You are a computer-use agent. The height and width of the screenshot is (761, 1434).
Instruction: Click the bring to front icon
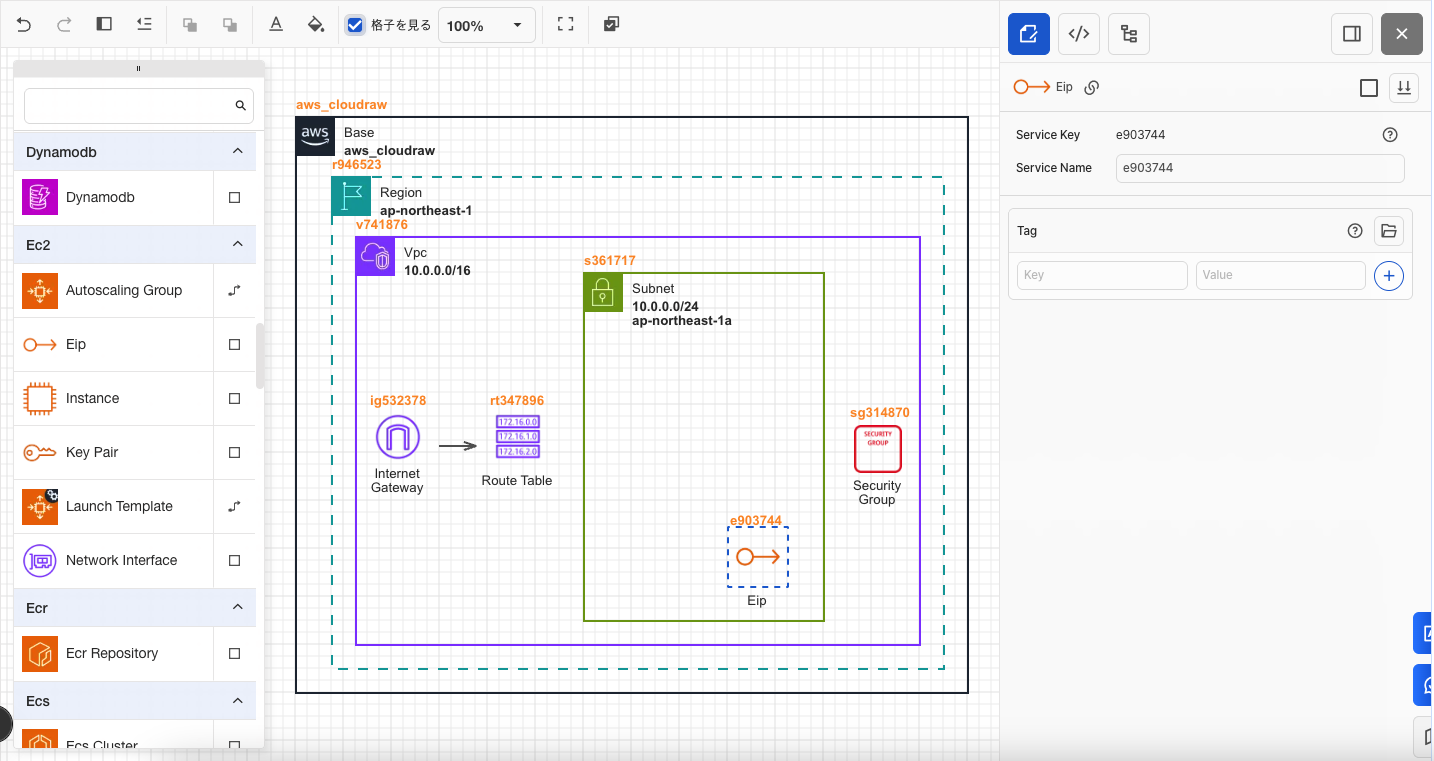[x=189, y=25]
